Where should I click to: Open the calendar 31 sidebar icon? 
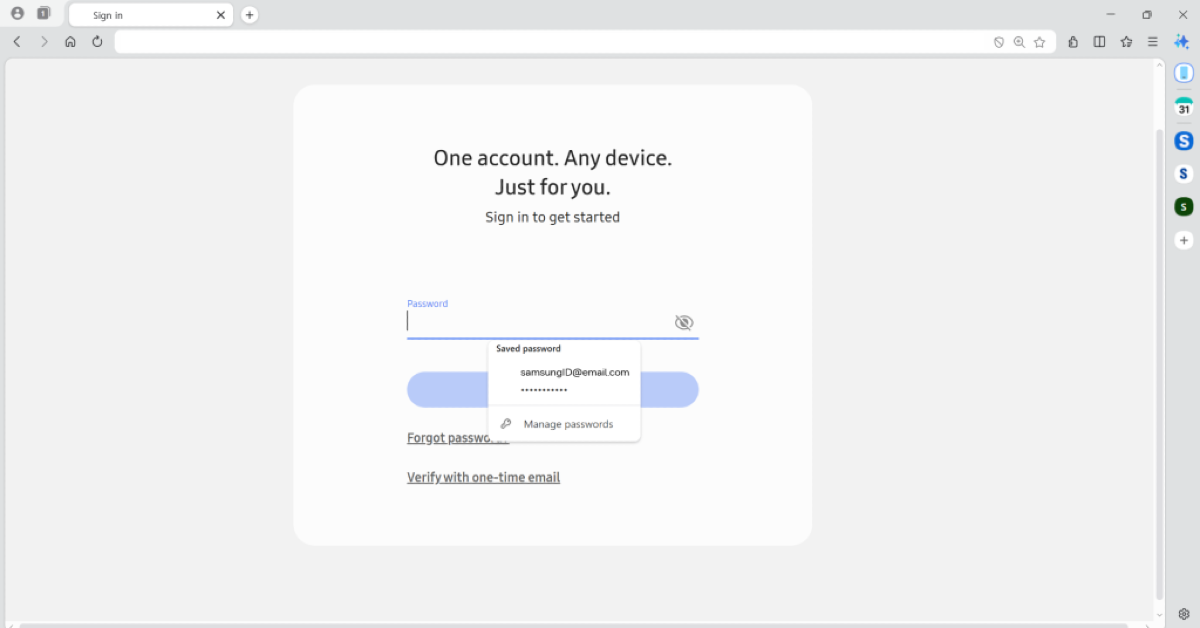pos(1184,108)
